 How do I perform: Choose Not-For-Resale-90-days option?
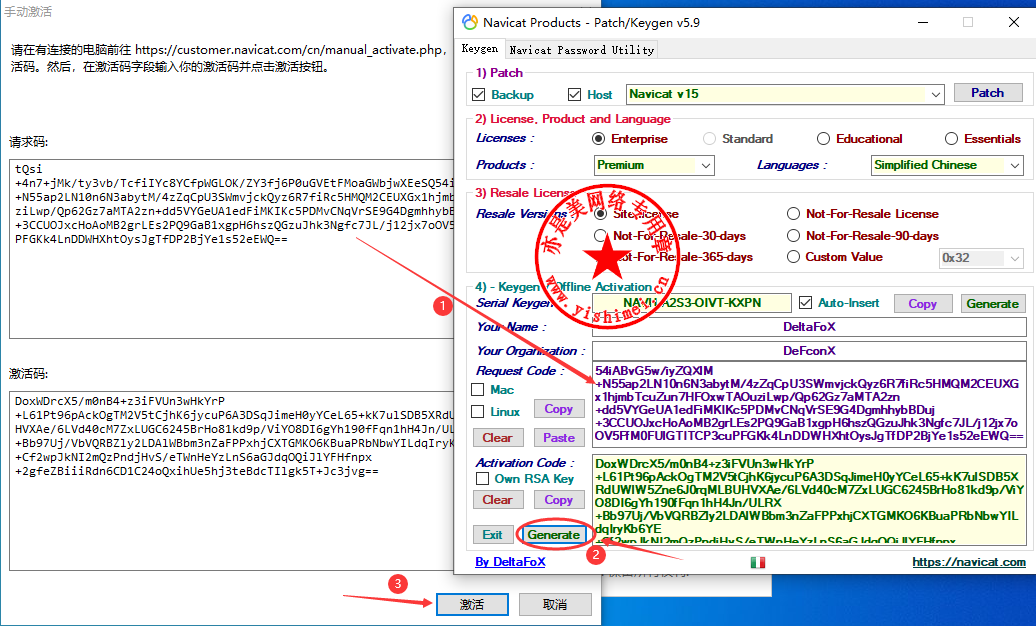coord(793,235)
